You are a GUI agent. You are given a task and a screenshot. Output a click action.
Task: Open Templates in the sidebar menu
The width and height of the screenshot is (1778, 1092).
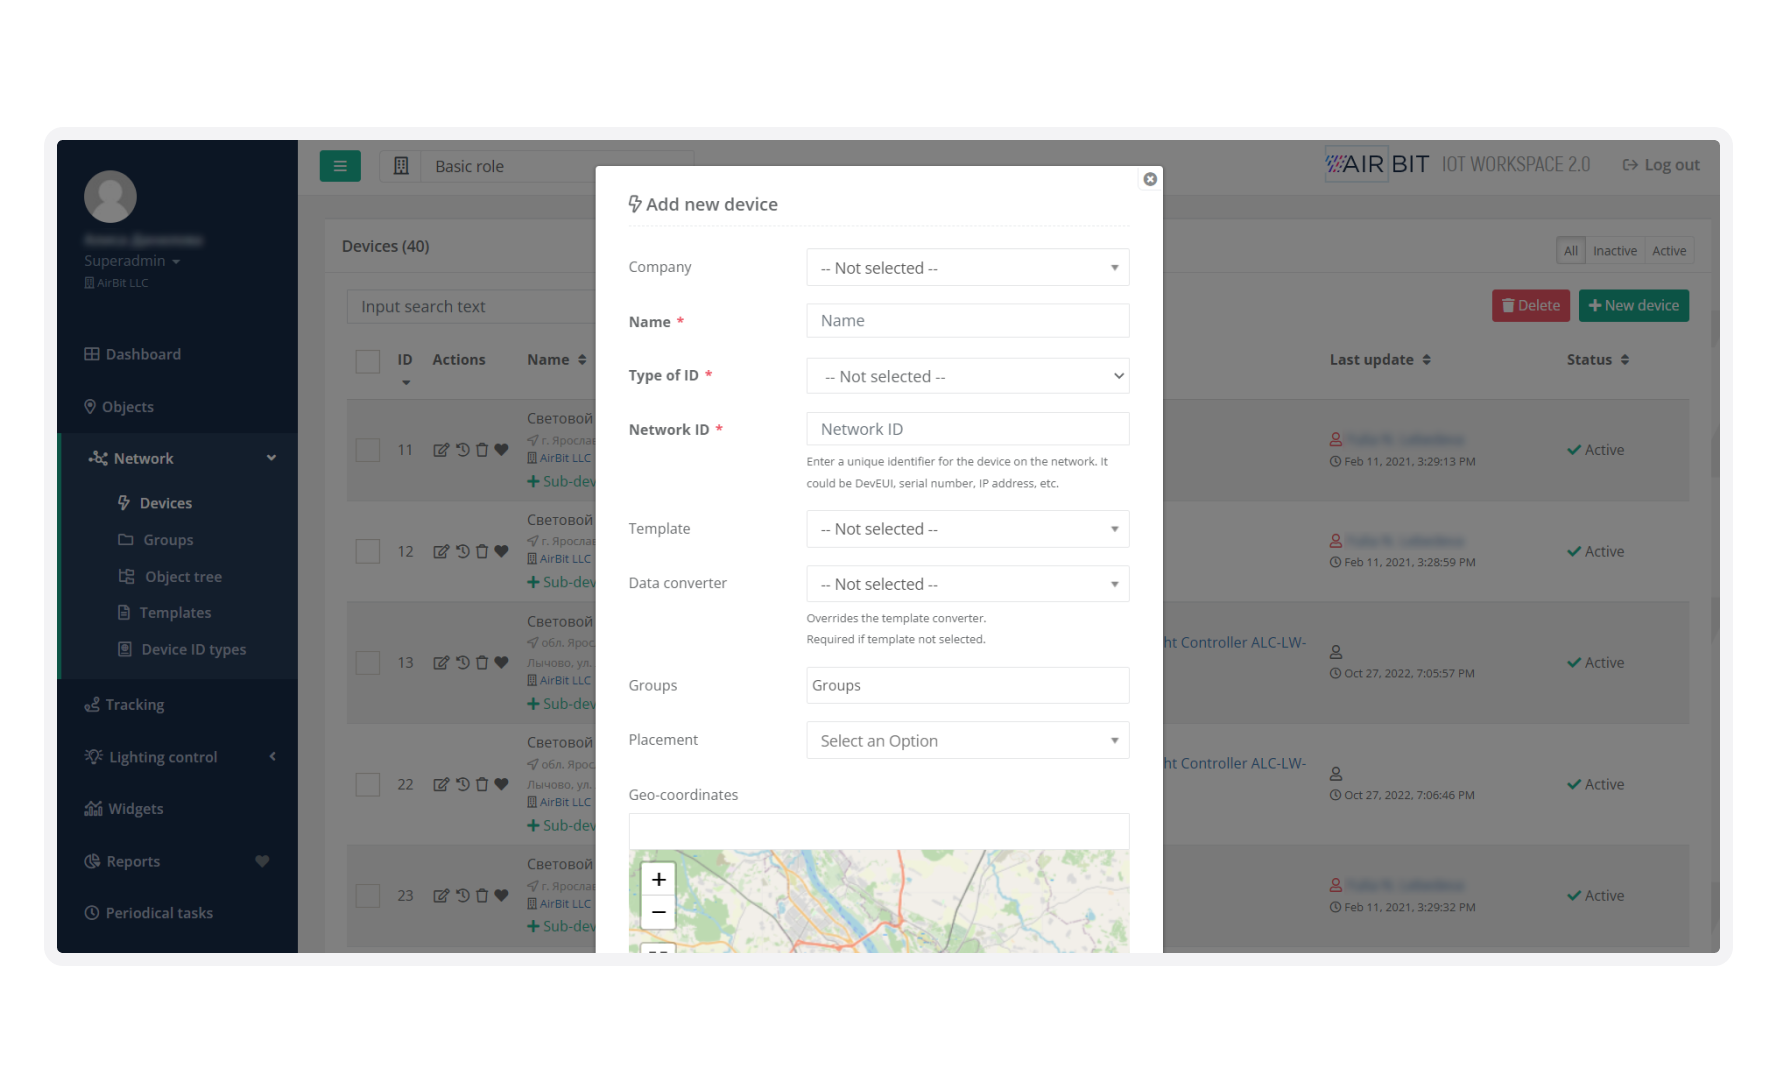(175, 613)
